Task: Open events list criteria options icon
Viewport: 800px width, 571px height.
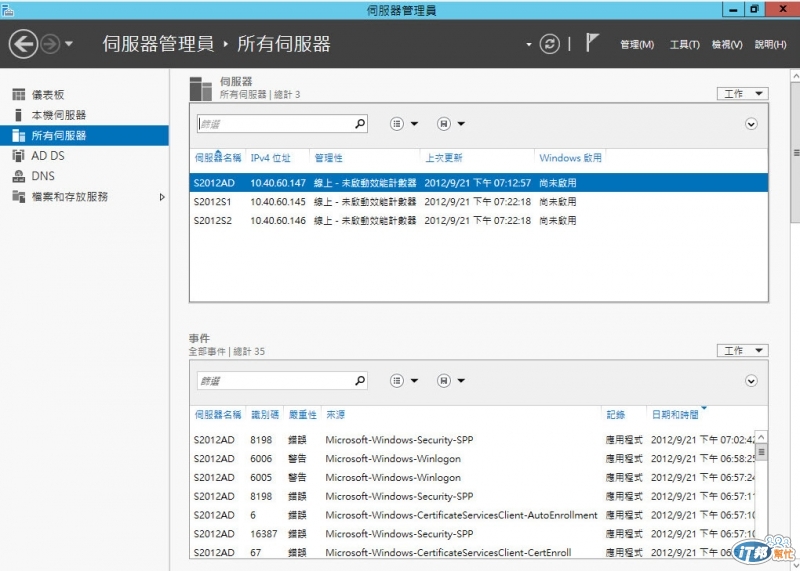Action: pos(397,381)
